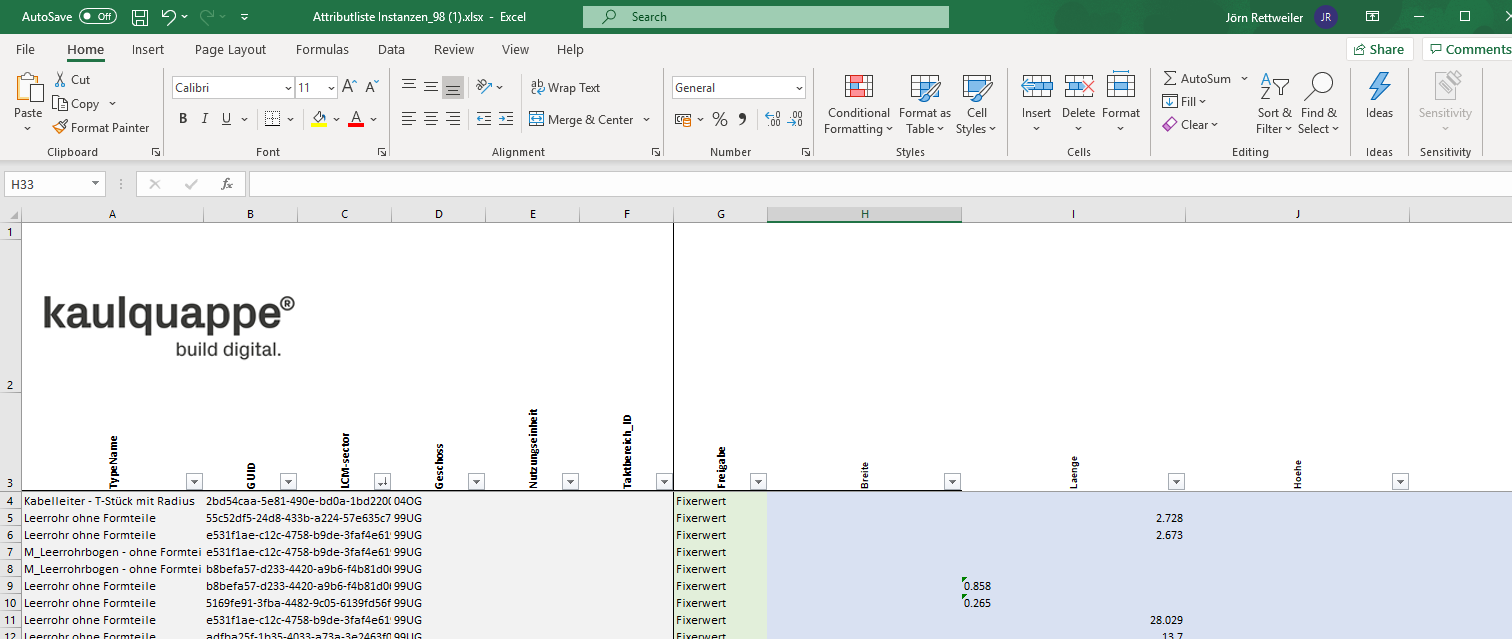Open the font name Calibri dropdown
The height and width of the screenshot is (639, 1512).
click(x=288, y=88)
